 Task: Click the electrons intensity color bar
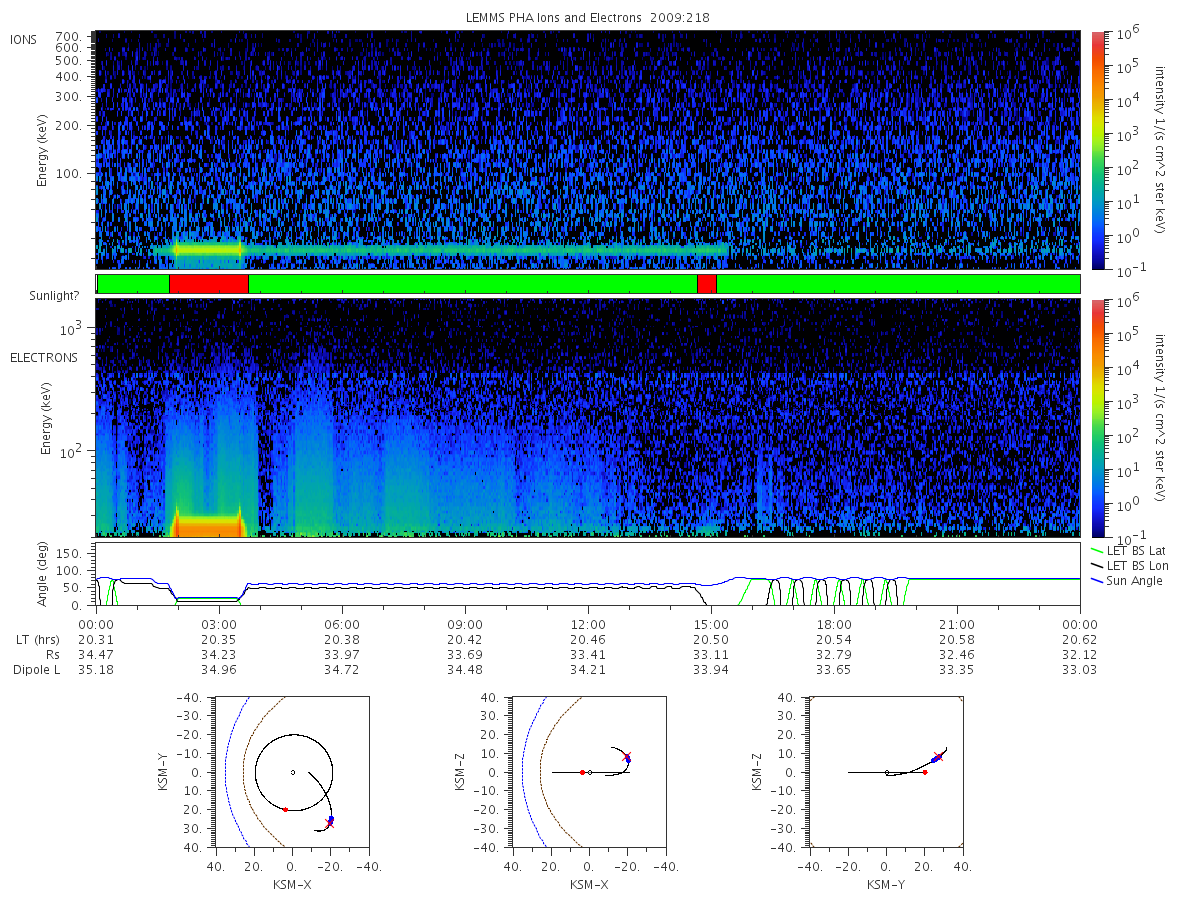click(x=1097, y=417)
